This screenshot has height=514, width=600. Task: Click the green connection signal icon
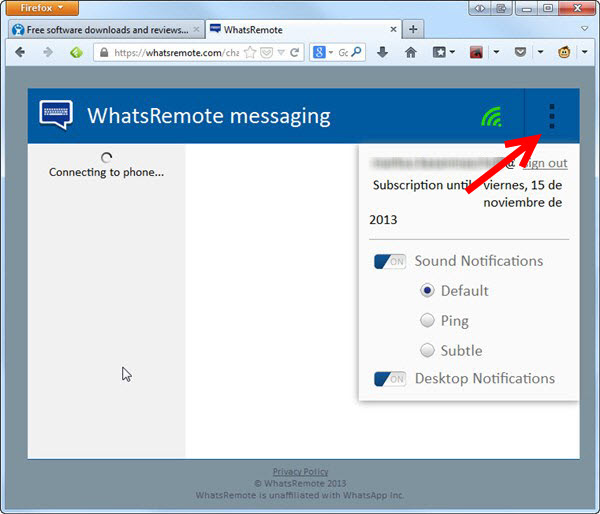490,117
